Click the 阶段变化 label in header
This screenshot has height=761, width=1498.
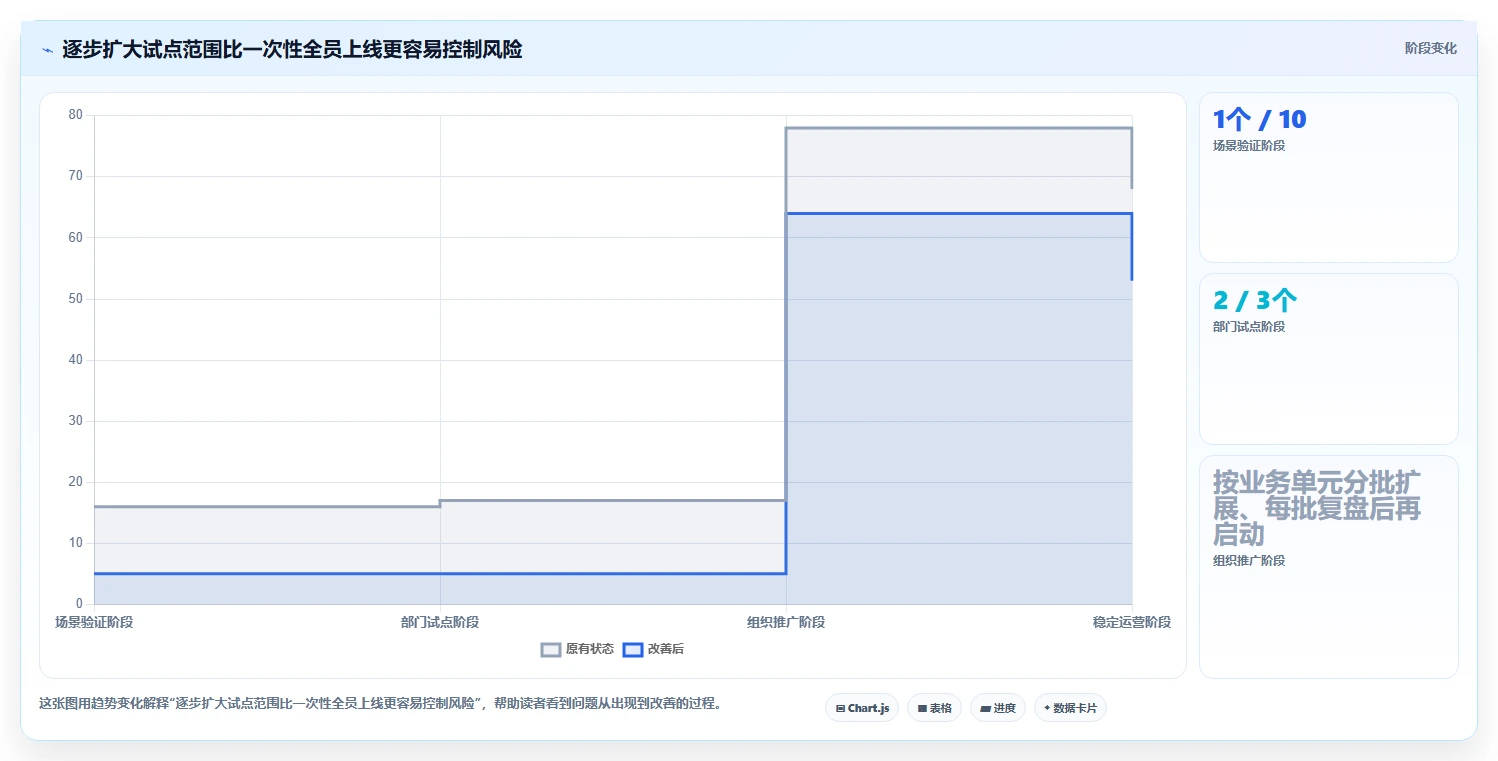point(1431,48)
